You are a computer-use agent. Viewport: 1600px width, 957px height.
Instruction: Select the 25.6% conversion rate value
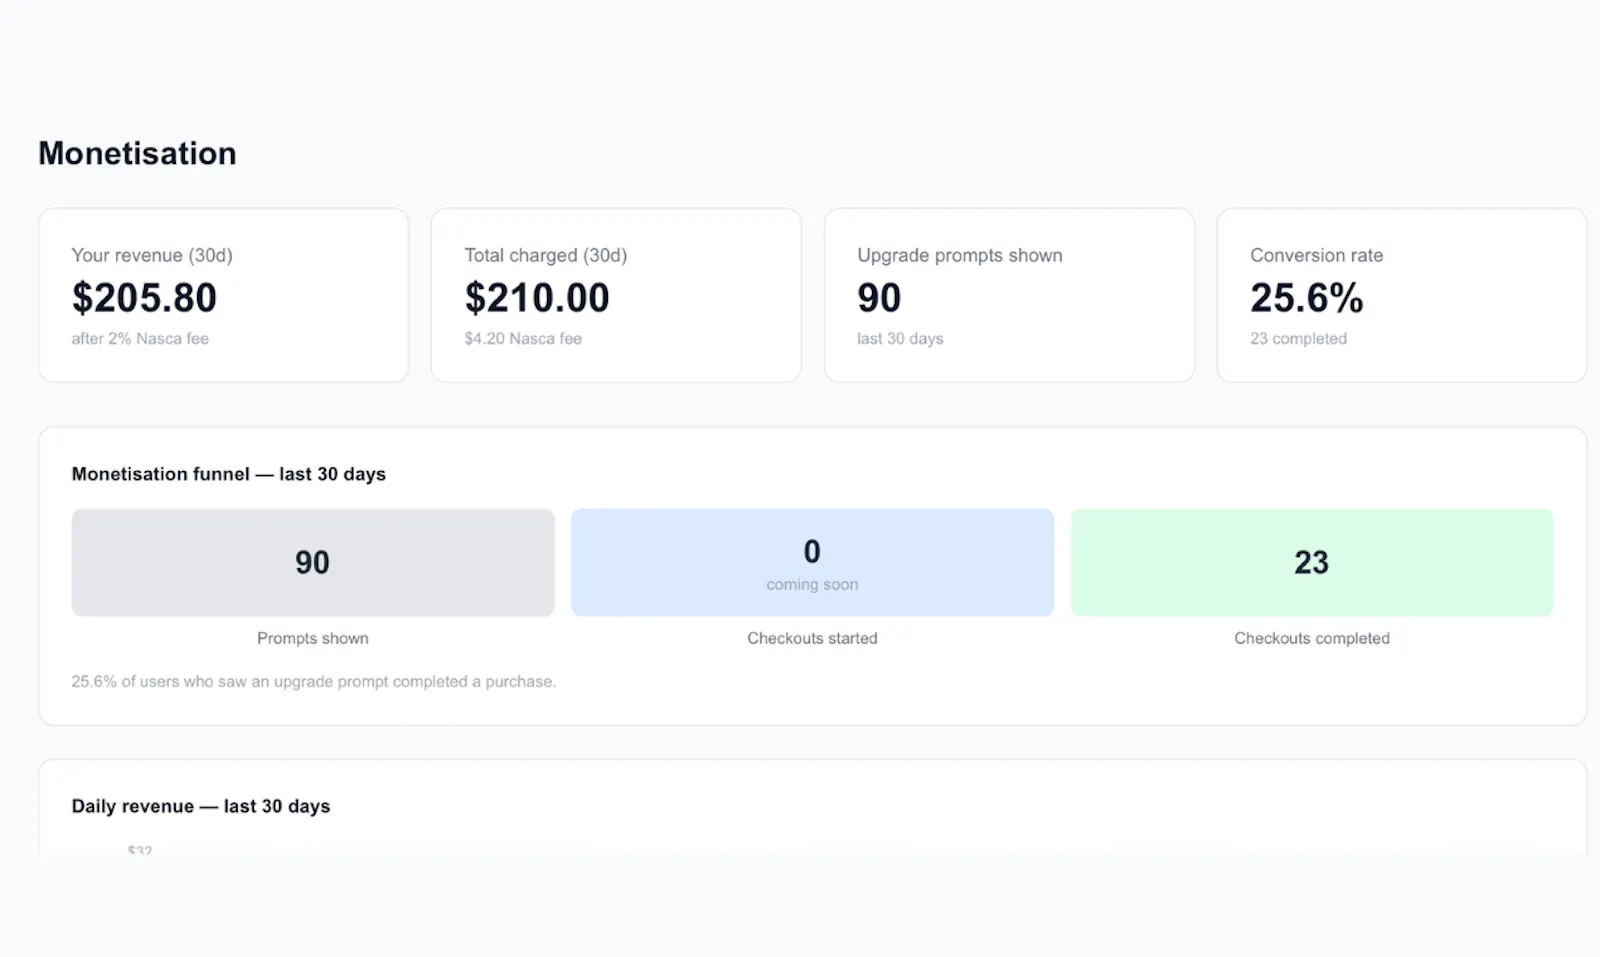[1307, 298]
